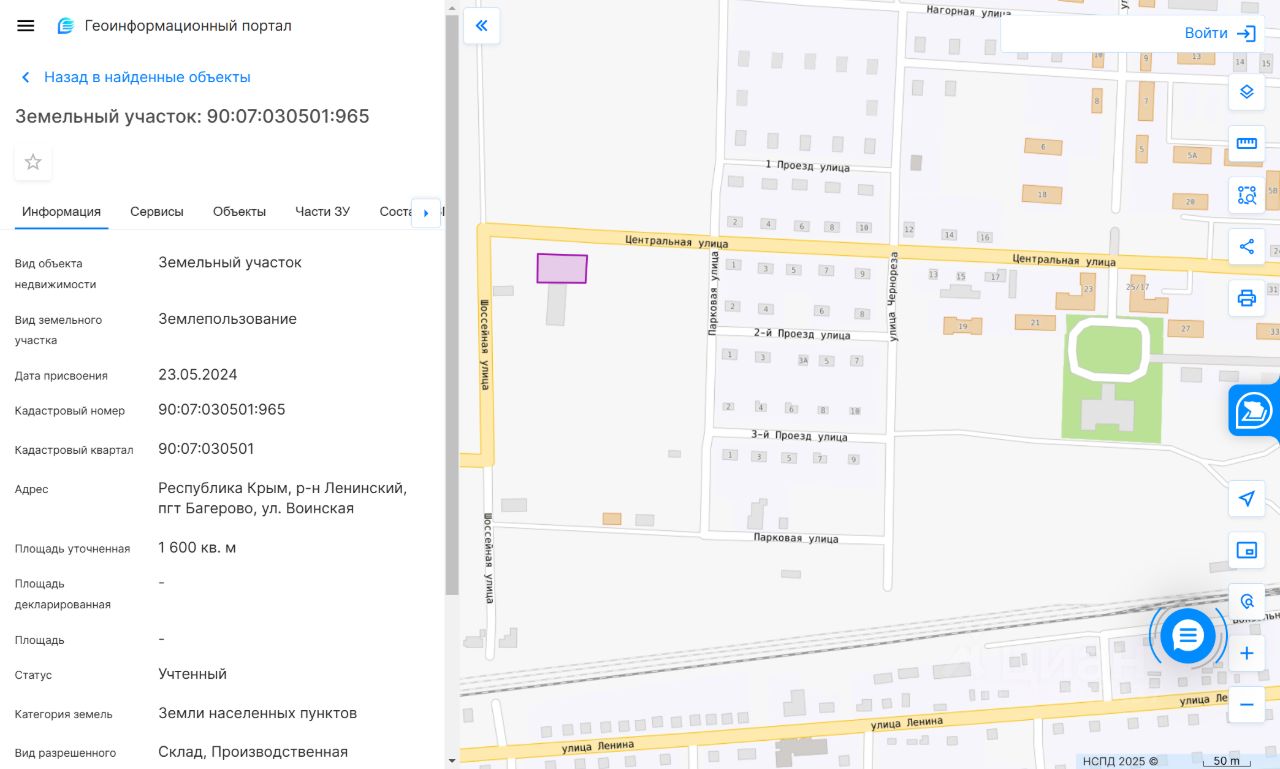The image size is (1280, 769).
Task: Open the chat support bubble
Action: pyautogui.click(x=1187, y=635)
